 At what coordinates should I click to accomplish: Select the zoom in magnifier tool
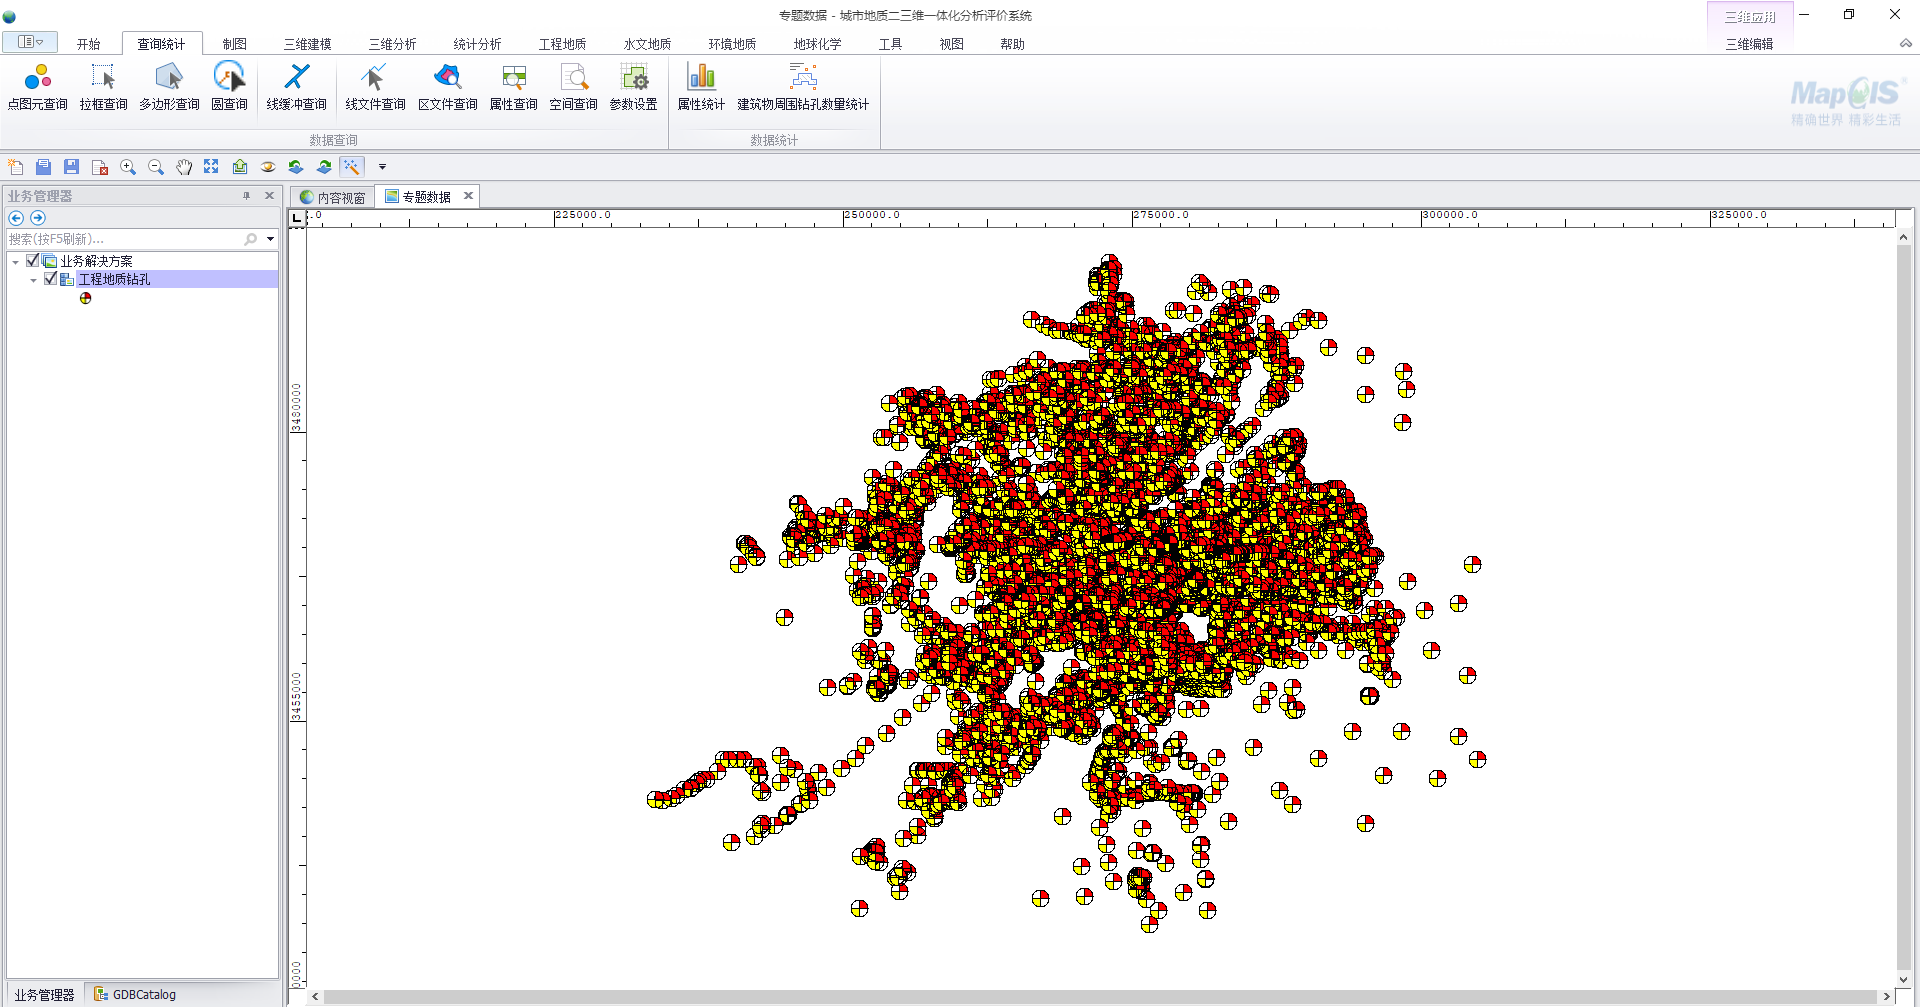127,167
